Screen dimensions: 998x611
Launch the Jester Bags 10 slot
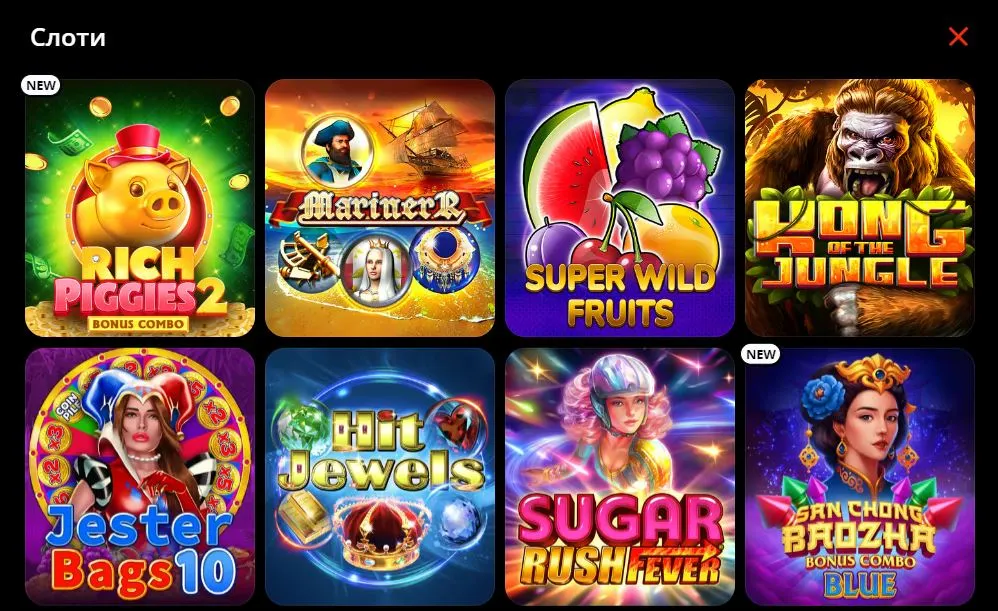click(140, 477)
